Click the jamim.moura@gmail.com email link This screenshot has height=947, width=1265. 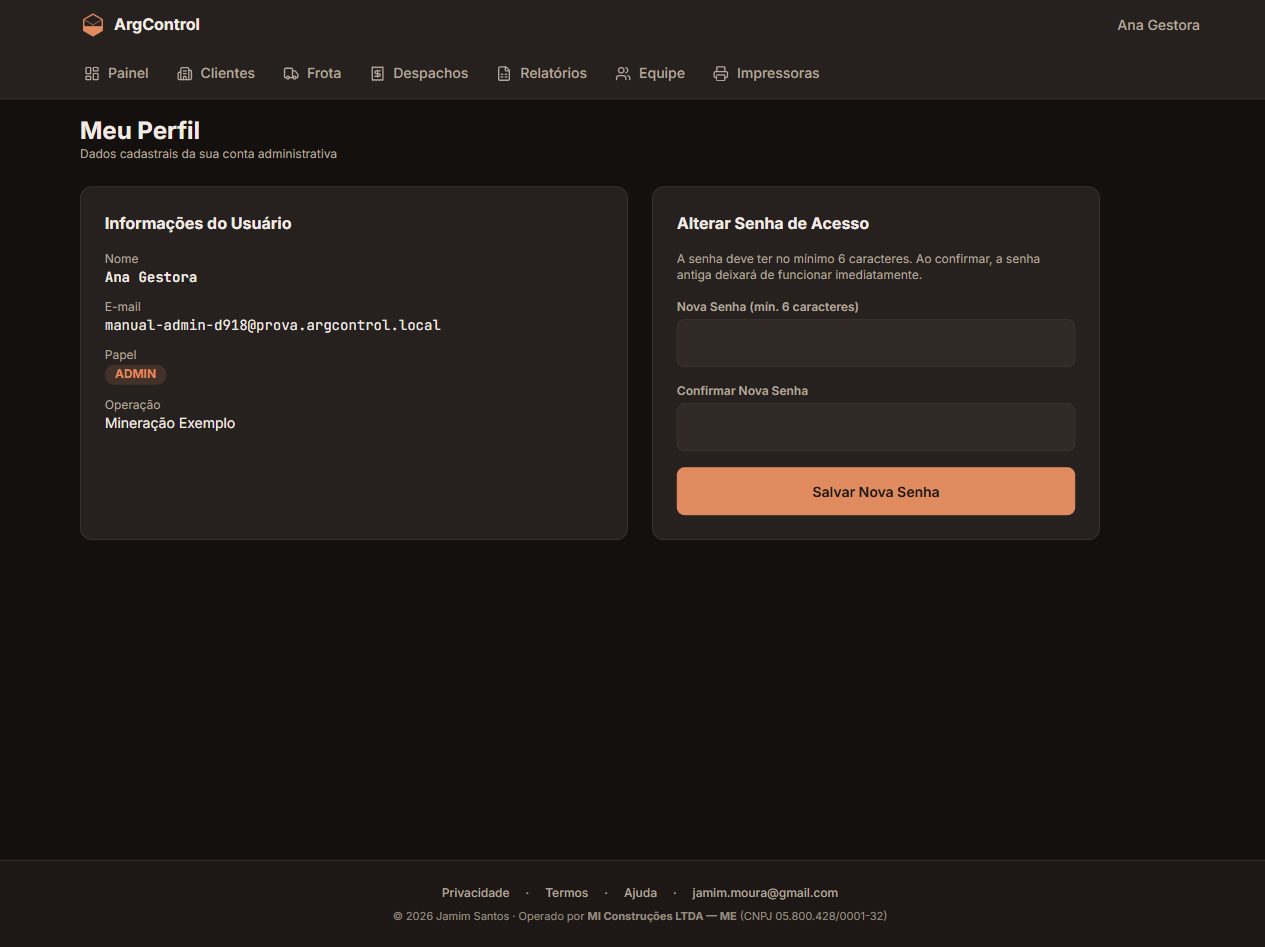(x=765, y=893)
